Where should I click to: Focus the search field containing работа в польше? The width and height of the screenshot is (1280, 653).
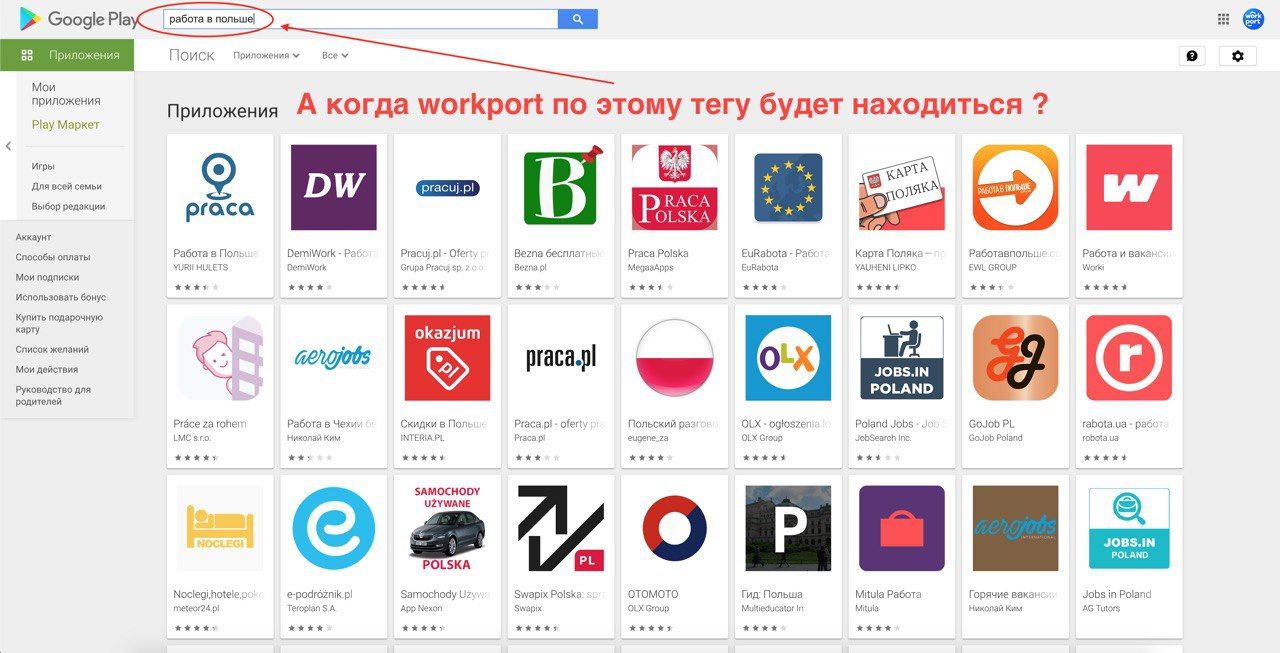point(360,19)
